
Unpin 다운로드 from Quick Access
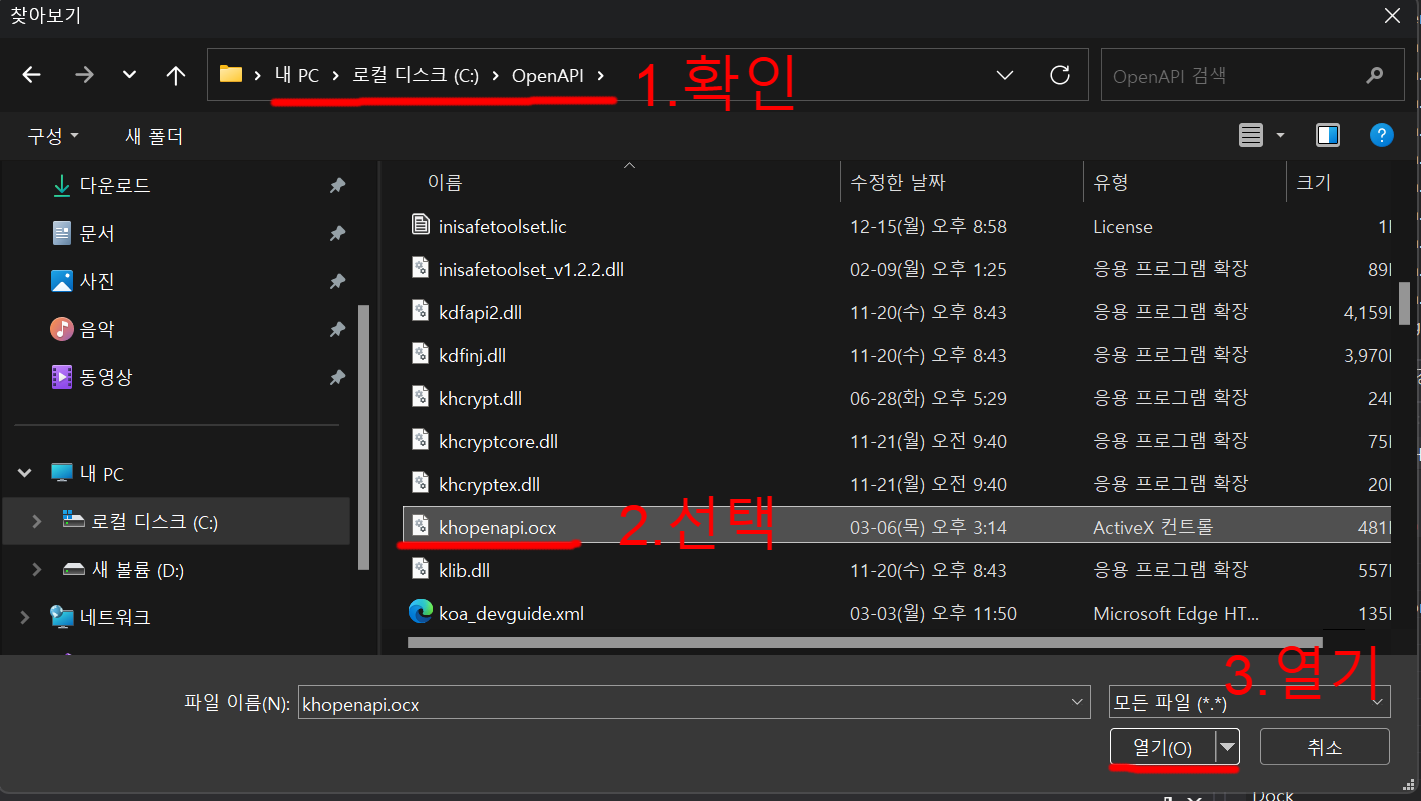click(337, 184)
